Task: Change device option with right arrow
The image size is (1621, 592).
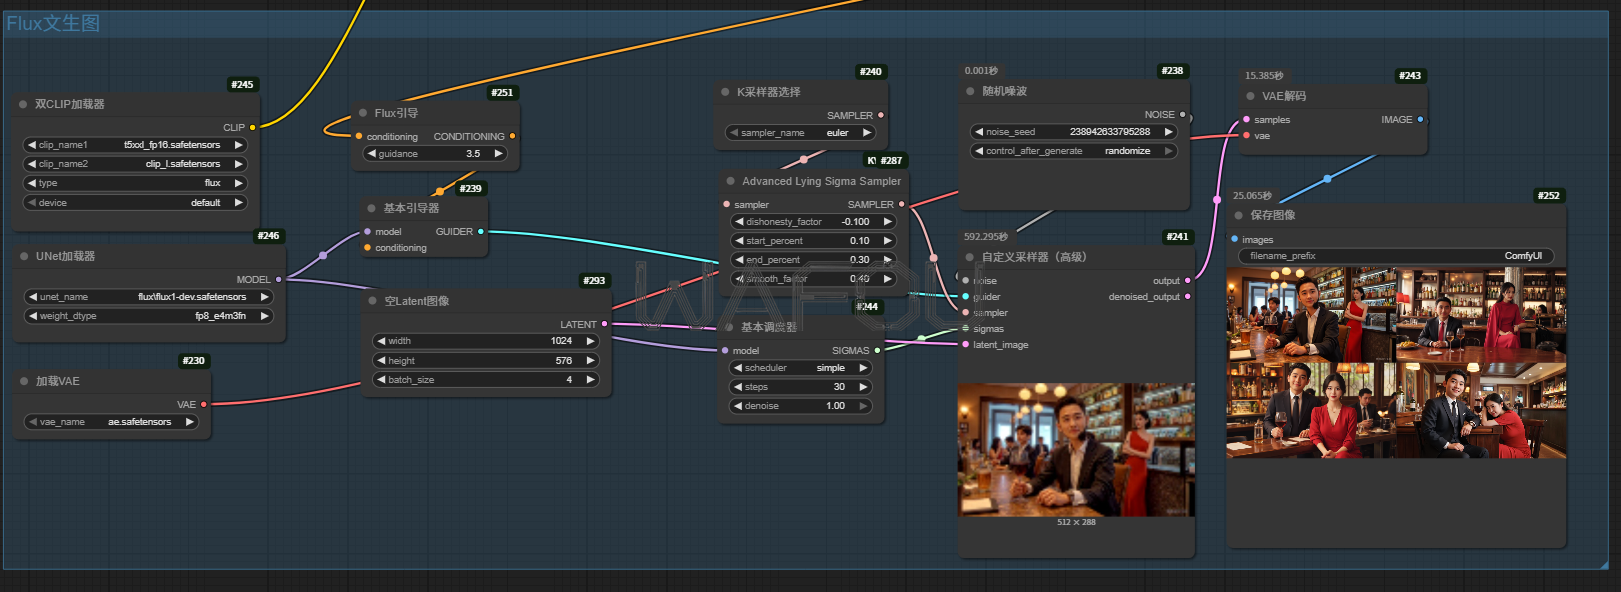Action: click(238, 202)
